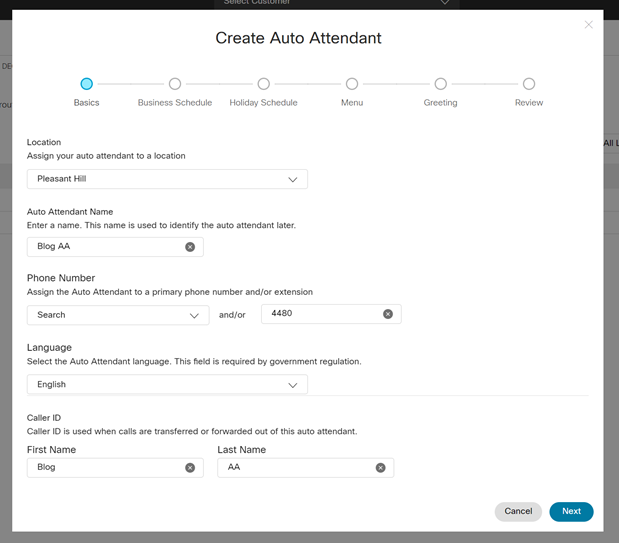Clear the Last Name field

click(380, 468)
